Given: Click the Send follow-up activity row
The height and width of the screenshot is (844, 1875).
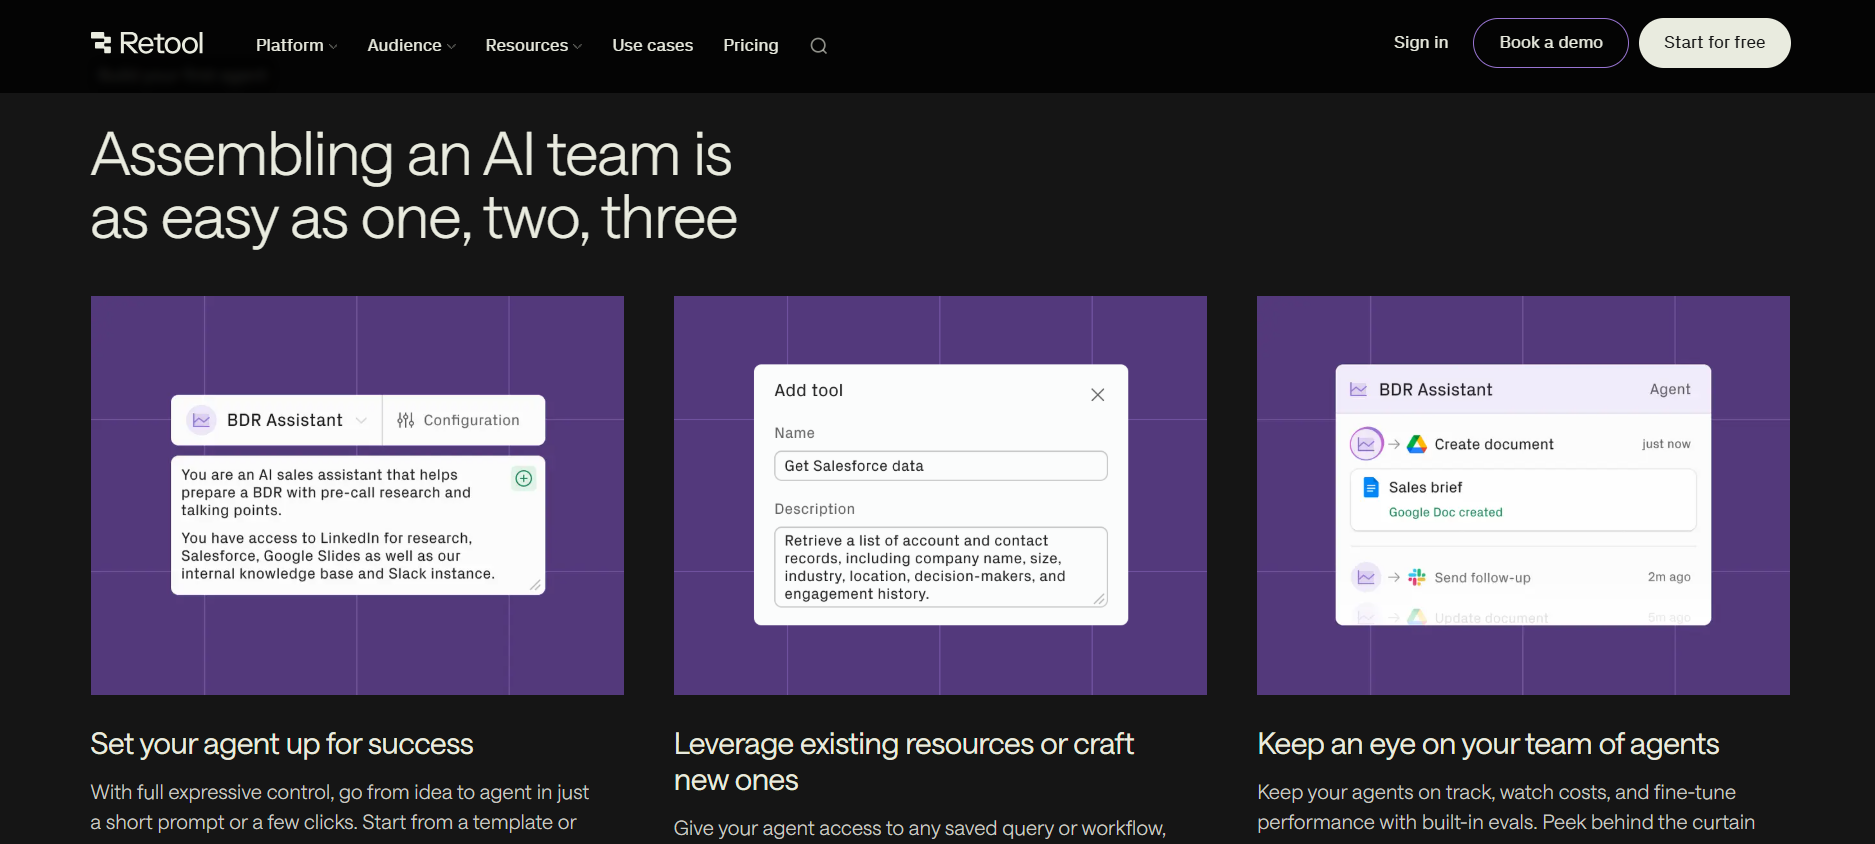Looking at the screenshot, I should [1522, 577].
